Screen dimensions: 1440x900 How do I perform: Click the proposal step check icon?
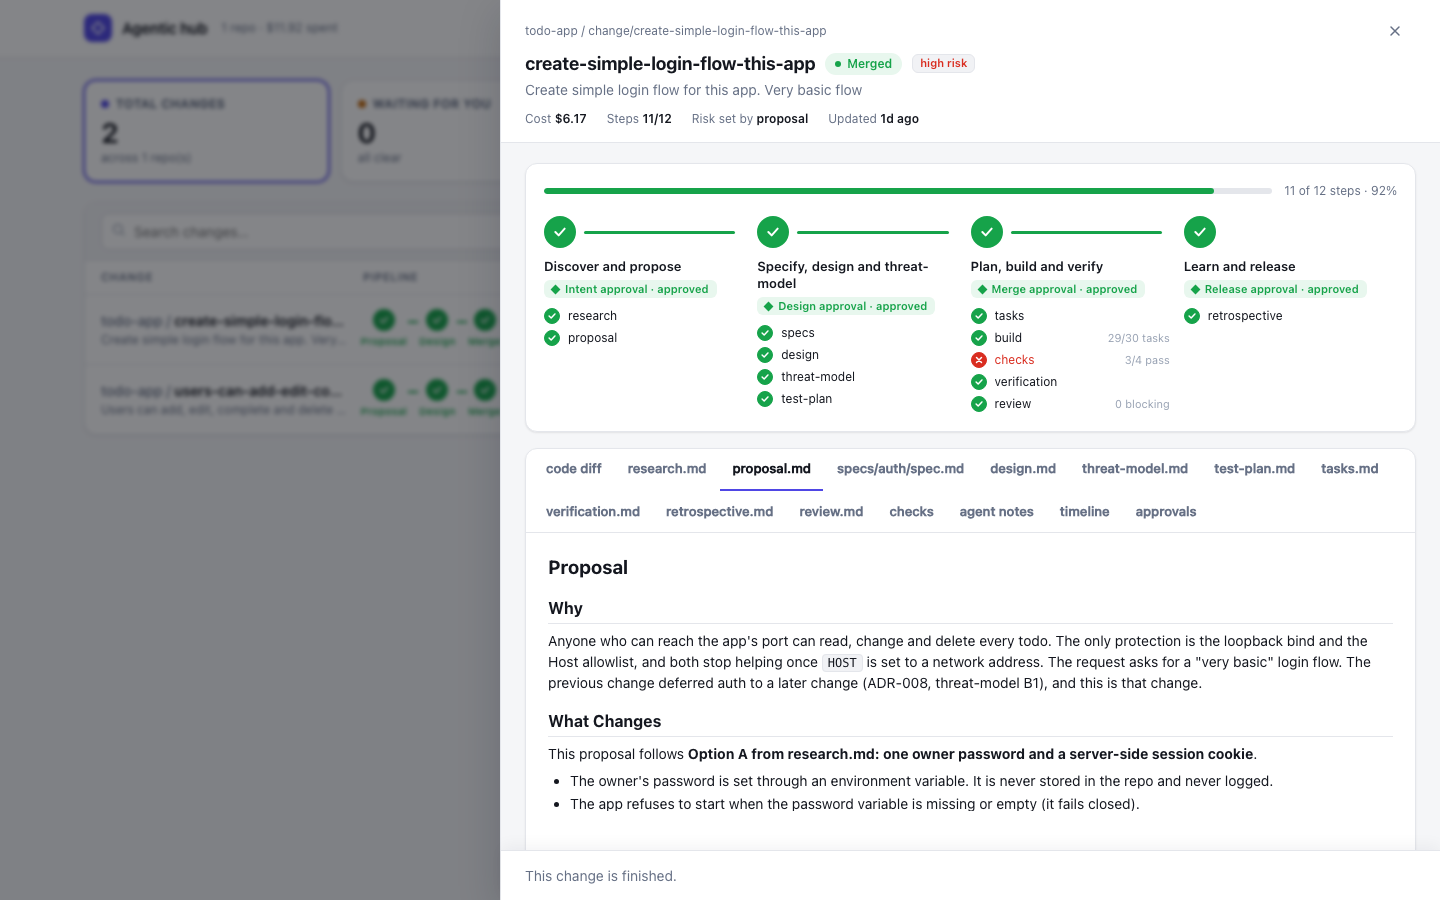pyautogui.click(x=552, y=338)
